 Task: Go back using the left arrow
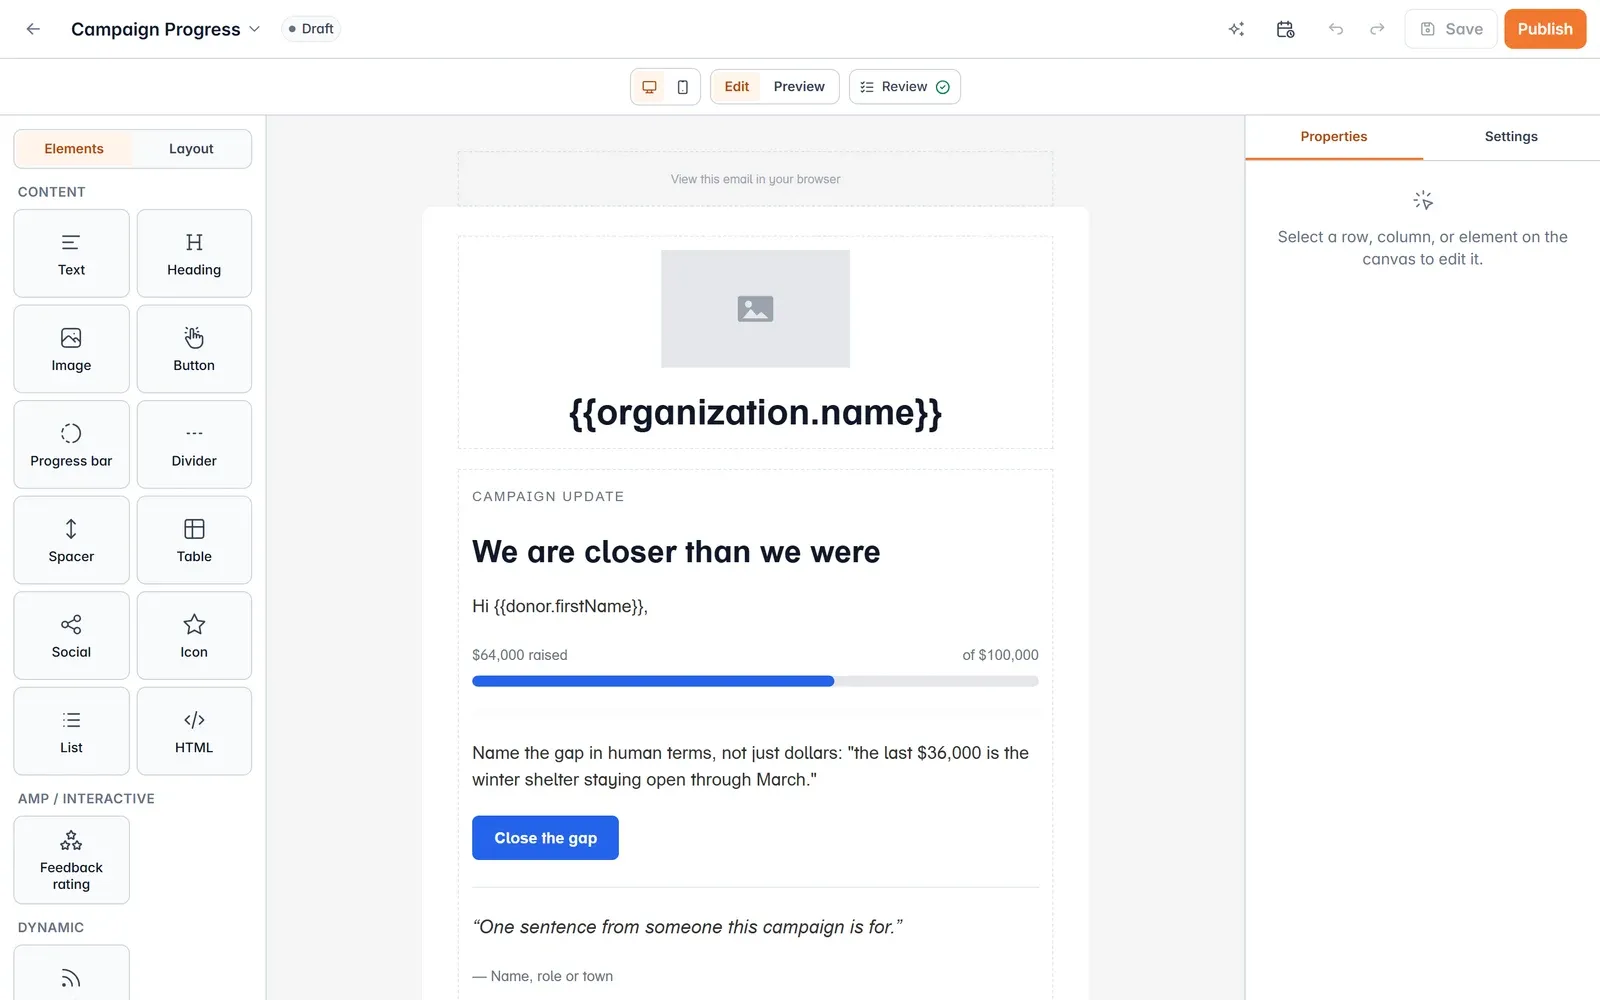pyautogui.click(x=33, y=29)
